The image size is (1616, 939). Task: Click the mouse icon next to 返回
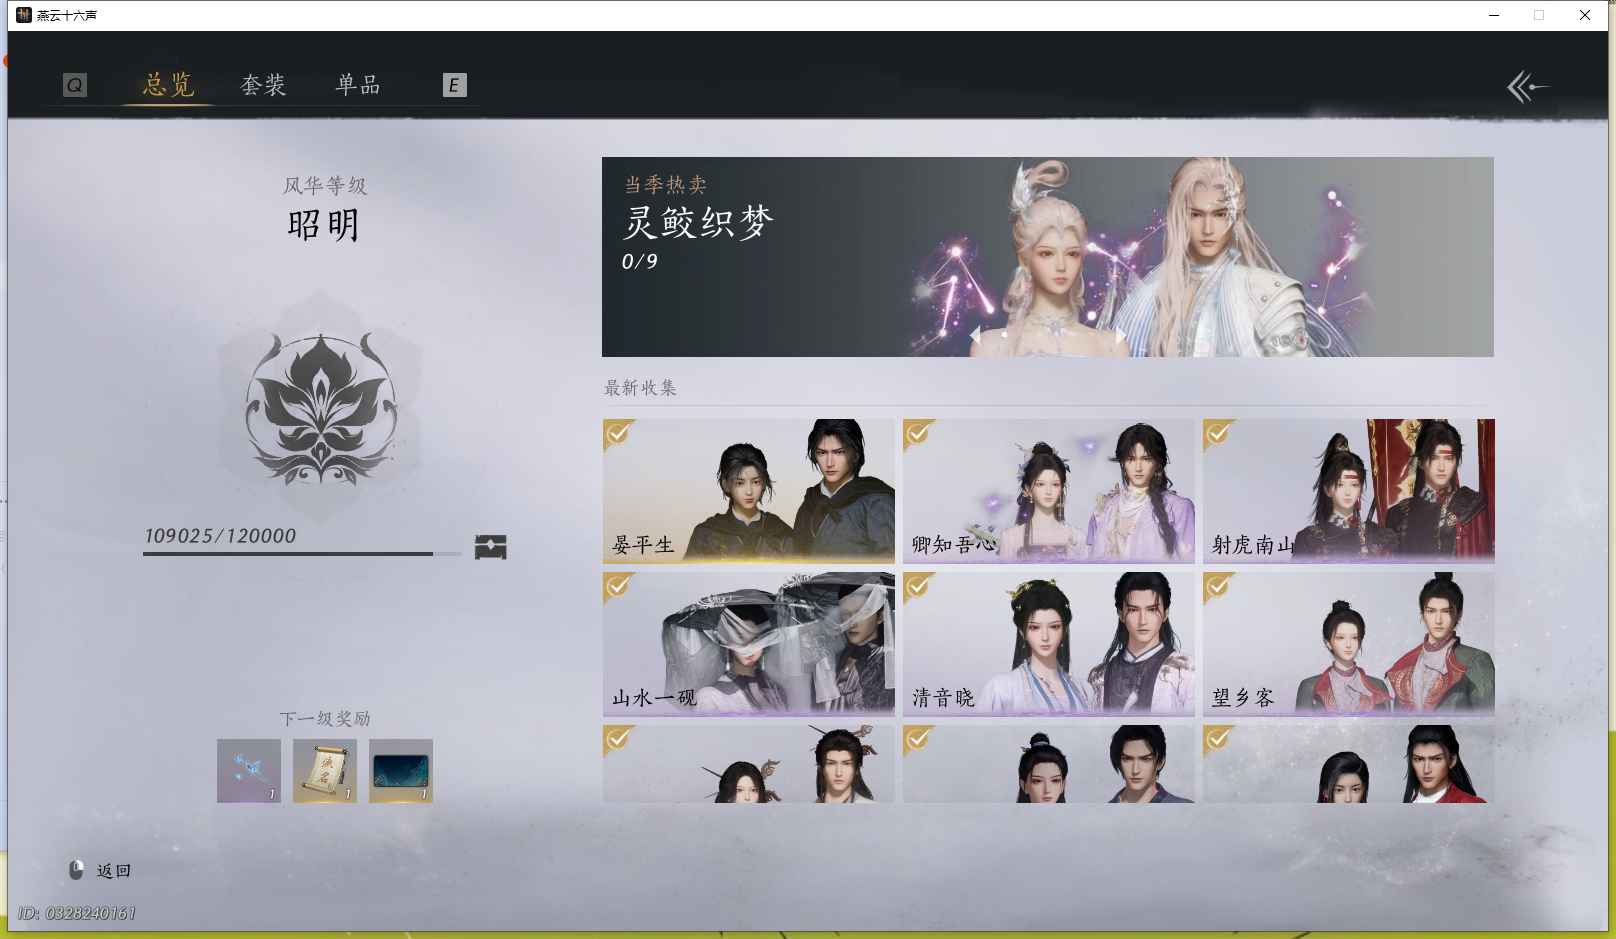76,870
